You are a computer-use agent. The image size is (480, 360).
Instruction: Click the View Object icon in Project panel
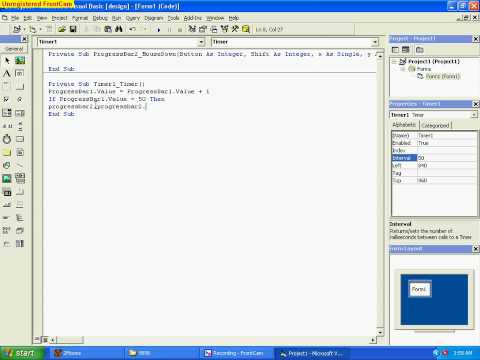pyautogui.click(x=406, y=50)
